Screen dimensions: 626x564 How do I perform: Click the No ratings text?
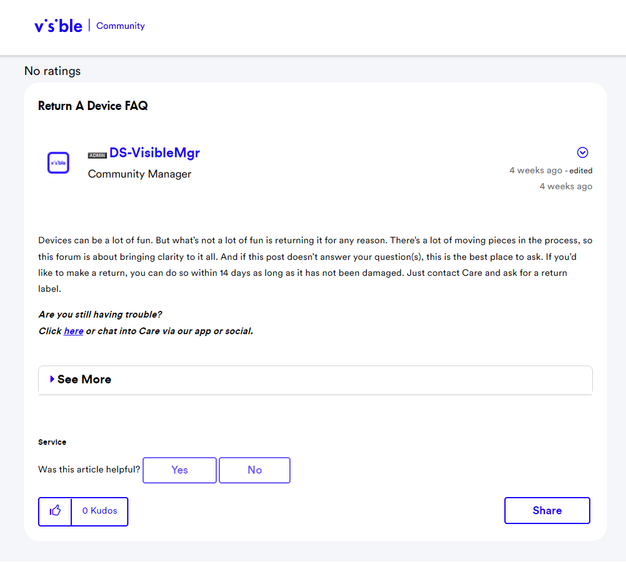tap(52, 71)
